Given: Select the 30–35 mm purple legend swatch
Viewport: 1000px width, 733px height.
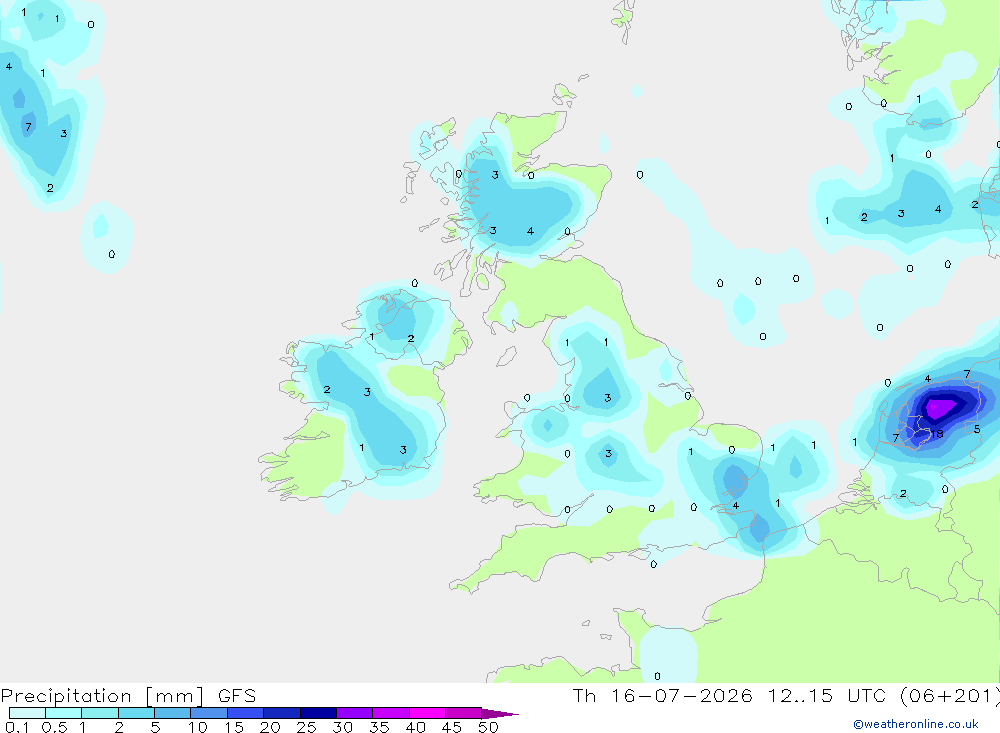Looking at the screenshot, I should pyautogui.click(x=355, y=713).
